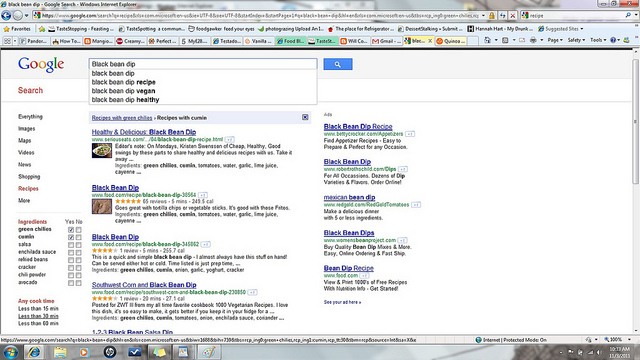Image resolution: width=640 pixels, height=360 pixels.
Task: Click the food.com 65 reviews recipe thumbnail
Action: pyautogui.click(x=102, y=207)
